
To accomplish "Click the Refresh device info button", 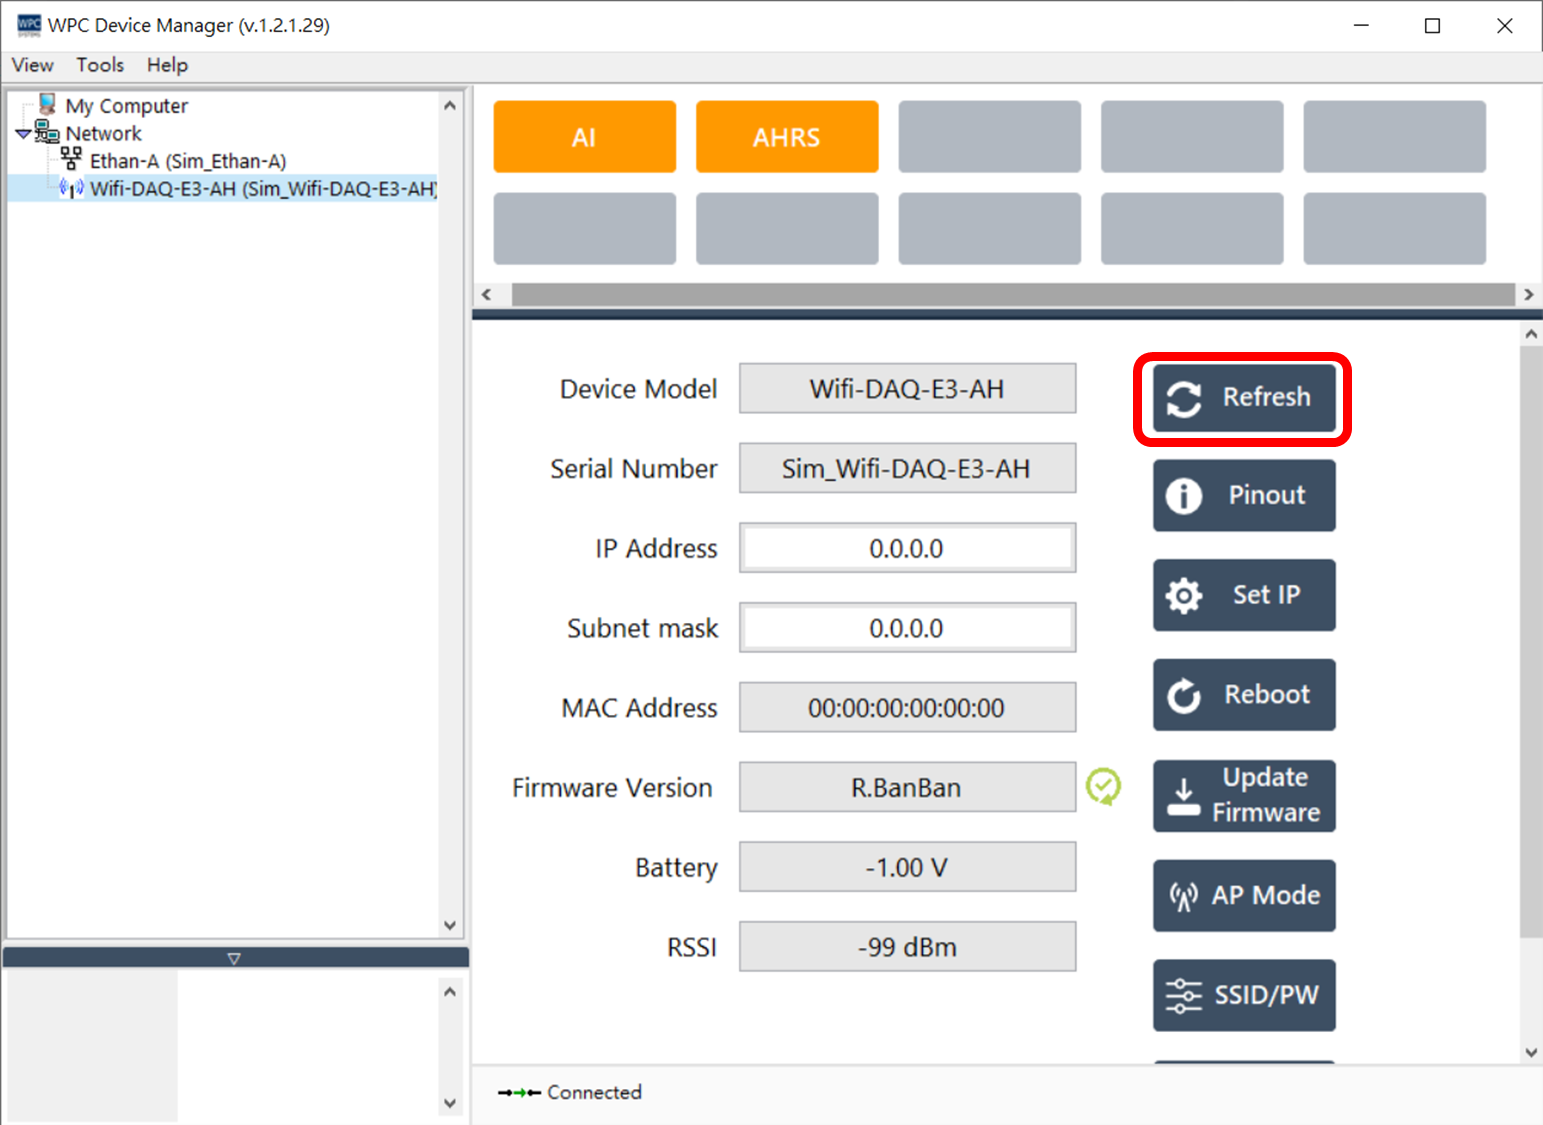I will pyautogui.click(x=1243, y=397).
